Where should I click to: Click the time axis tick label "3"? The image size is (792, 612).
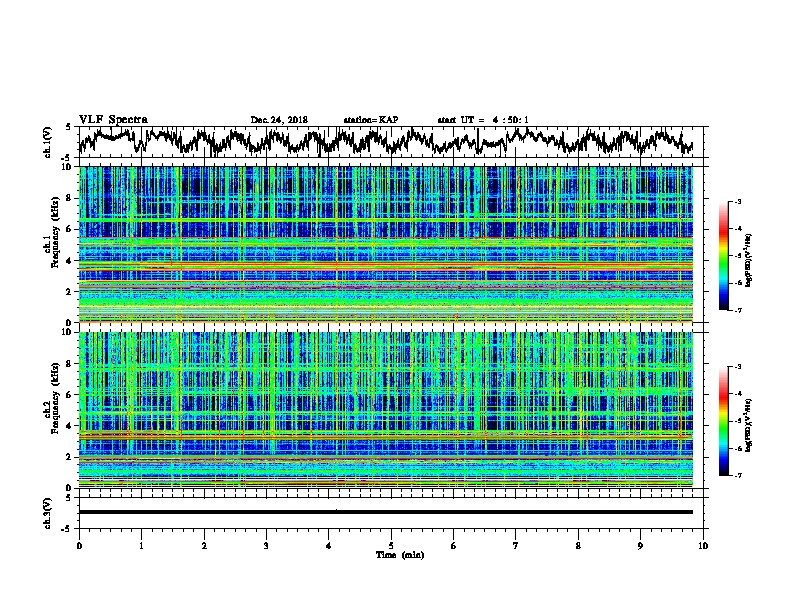coord(266,546)
